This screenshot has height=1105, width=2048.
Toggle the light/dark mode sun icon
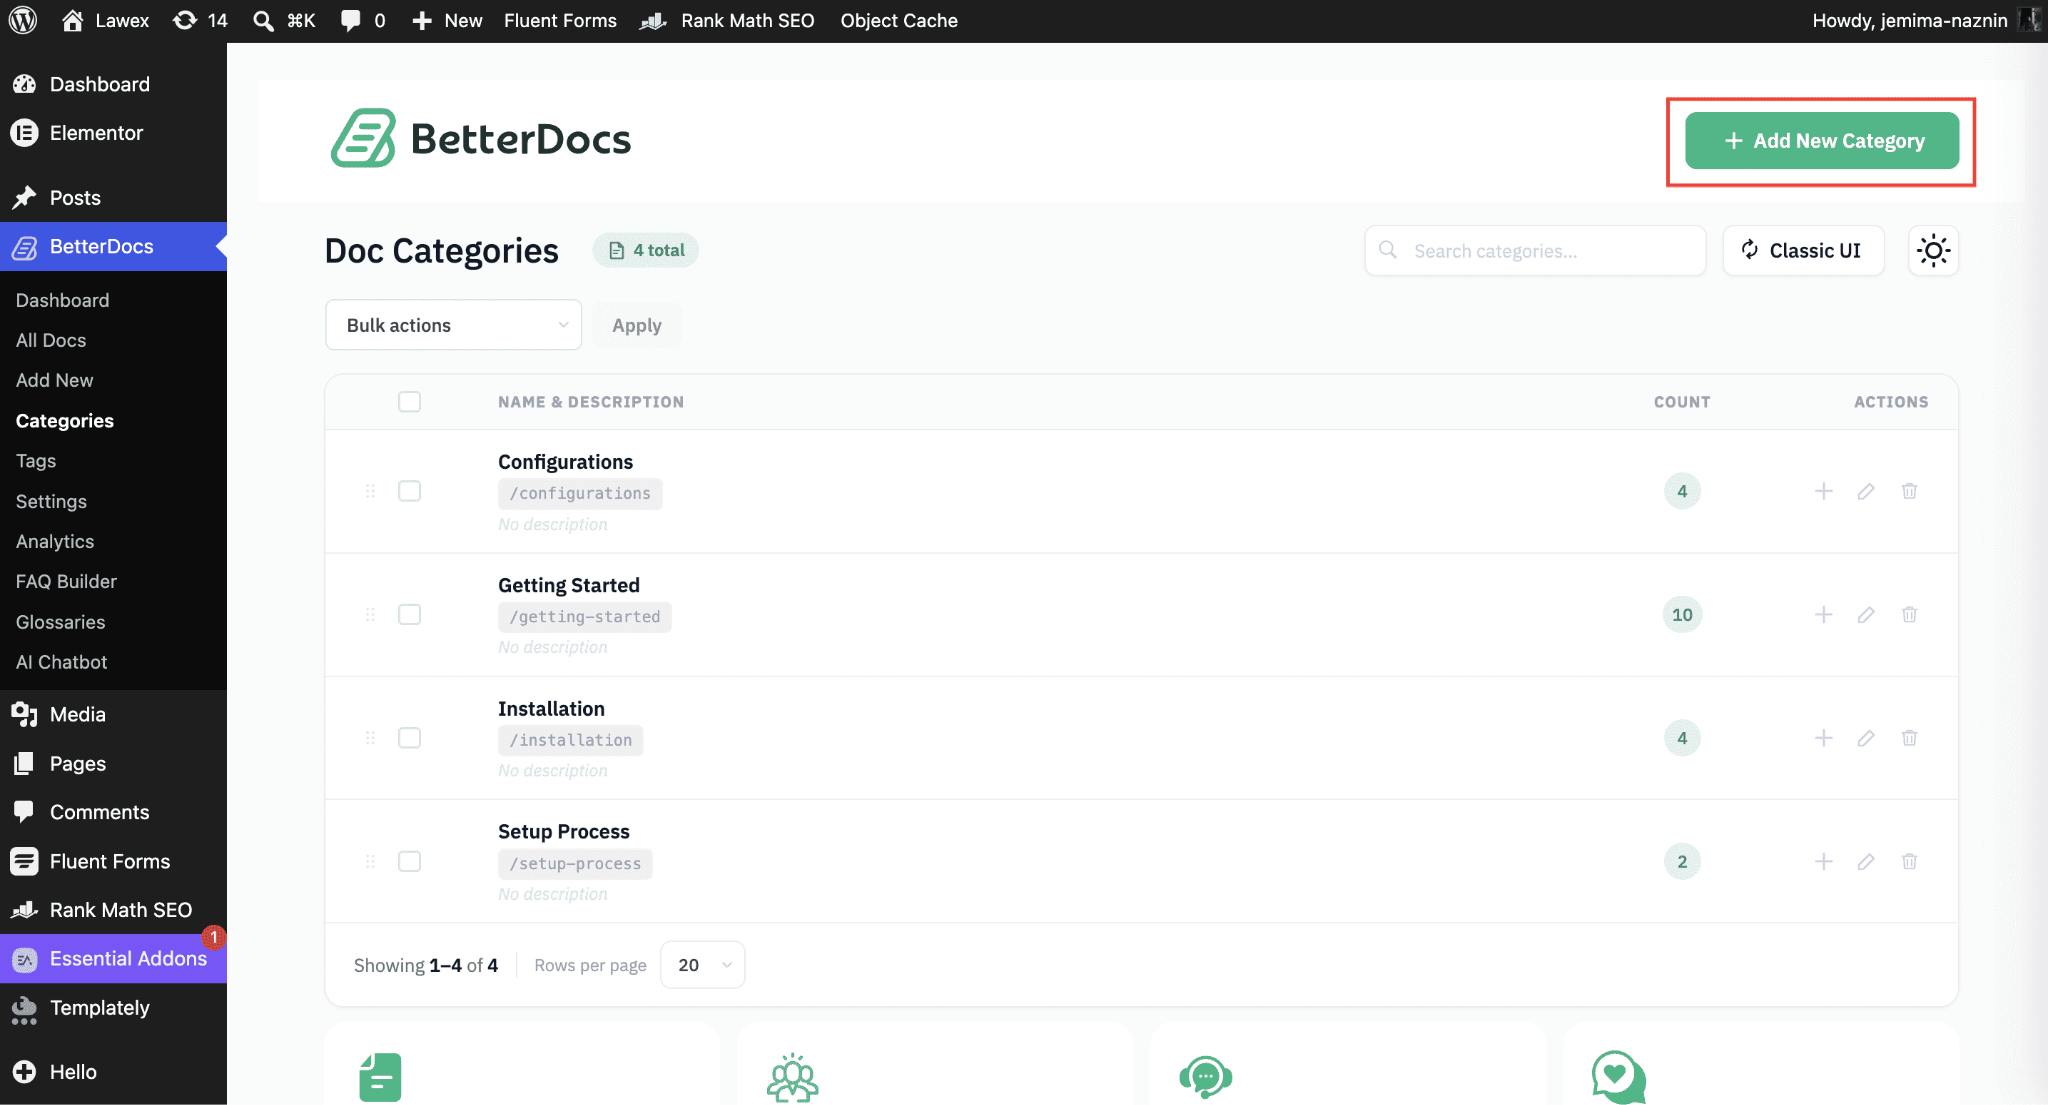click(1933, 250)
